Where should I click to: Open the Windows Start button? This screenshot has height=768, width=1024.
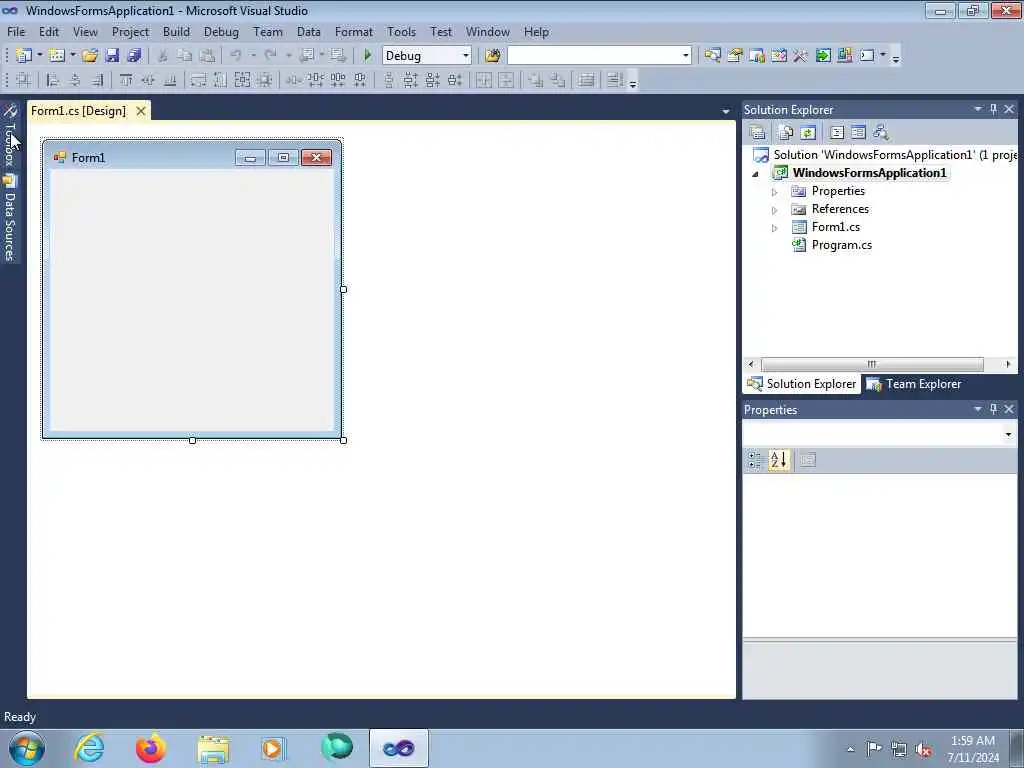27,748
